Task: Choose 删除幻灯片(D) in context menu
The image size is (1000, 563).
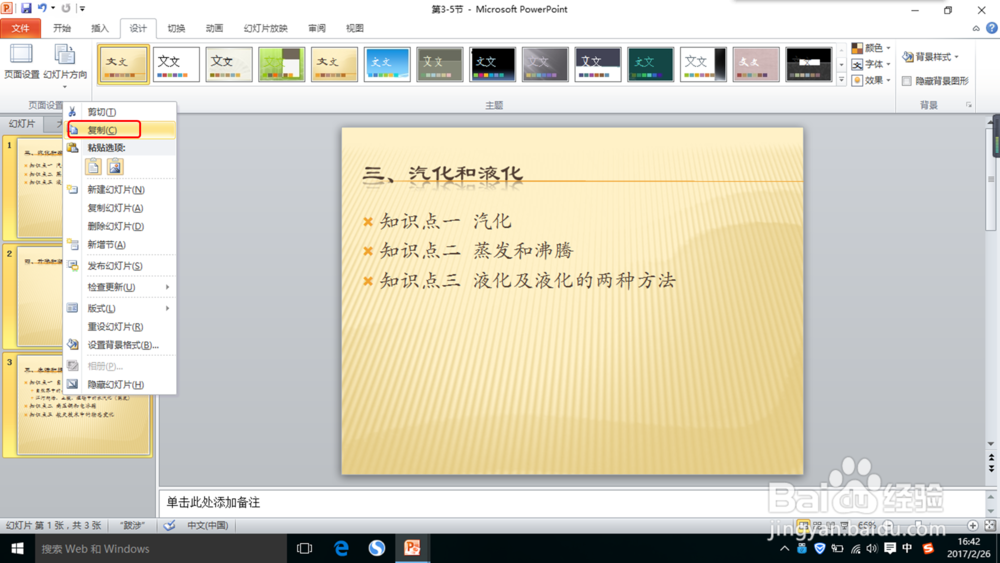Action: coord(120,226)
